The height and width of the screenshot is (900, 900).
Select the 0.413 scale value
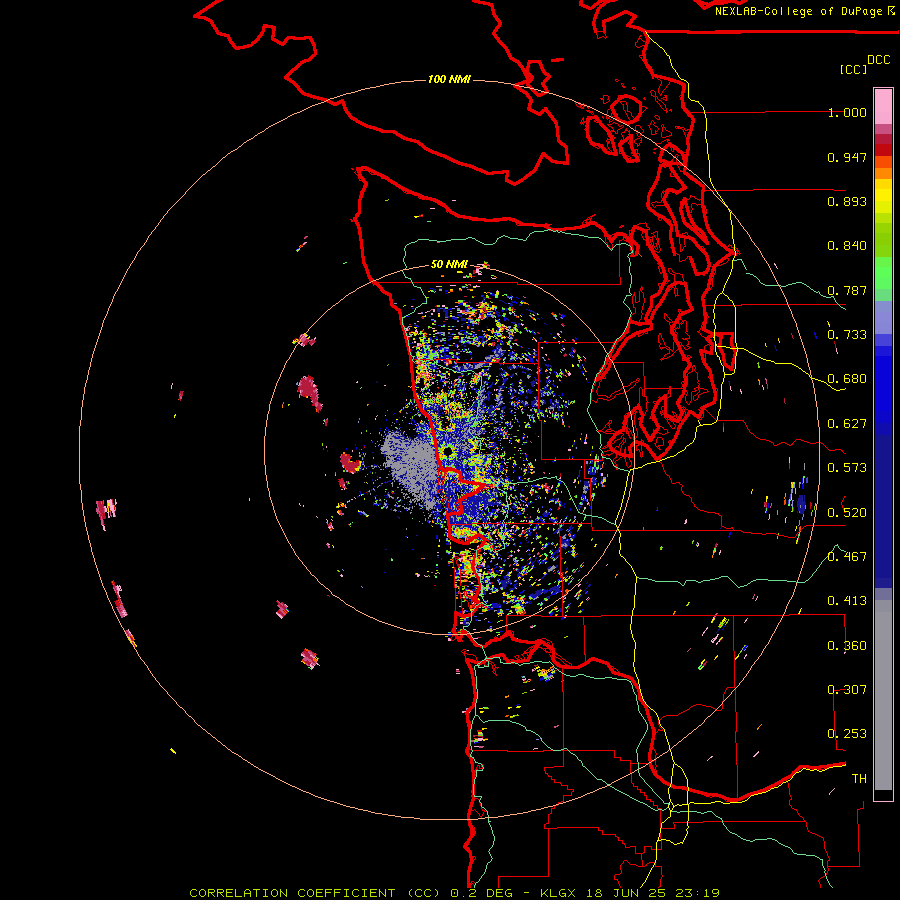pyautogui.click(x=847, y=601)
